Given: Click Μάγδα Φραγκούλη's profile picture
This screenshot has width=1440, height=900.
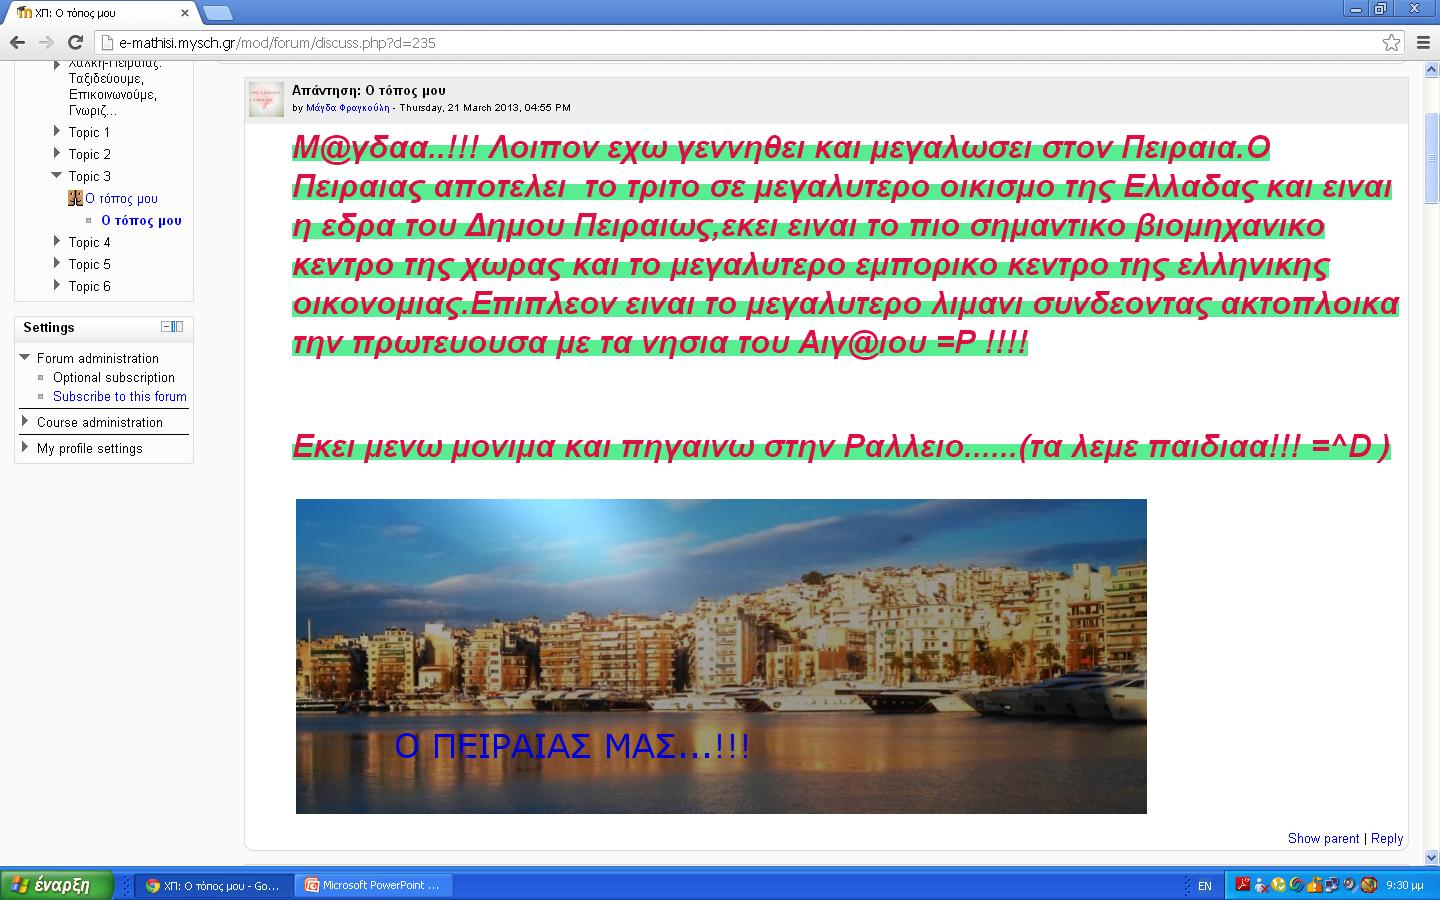Looking at the screenshot, I should click(266, 99).
